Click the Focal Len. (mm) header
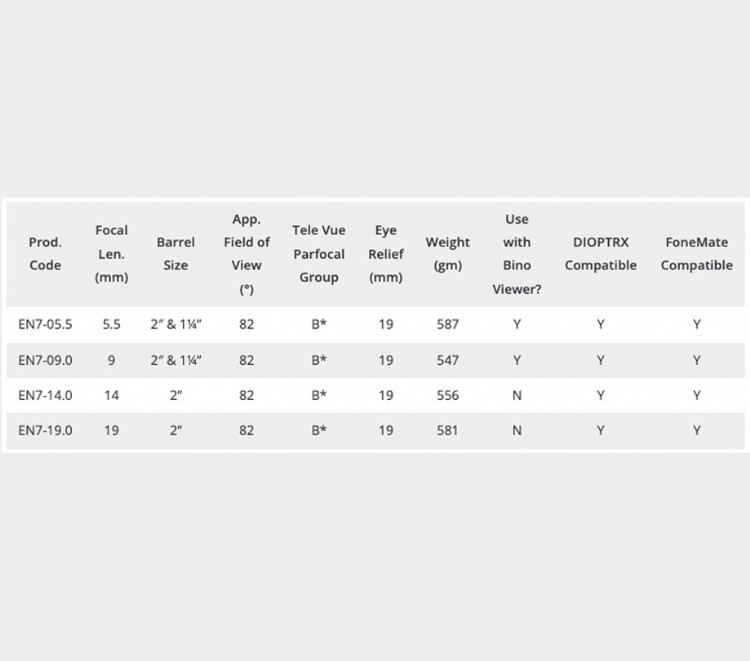 (x=111, y=254)
